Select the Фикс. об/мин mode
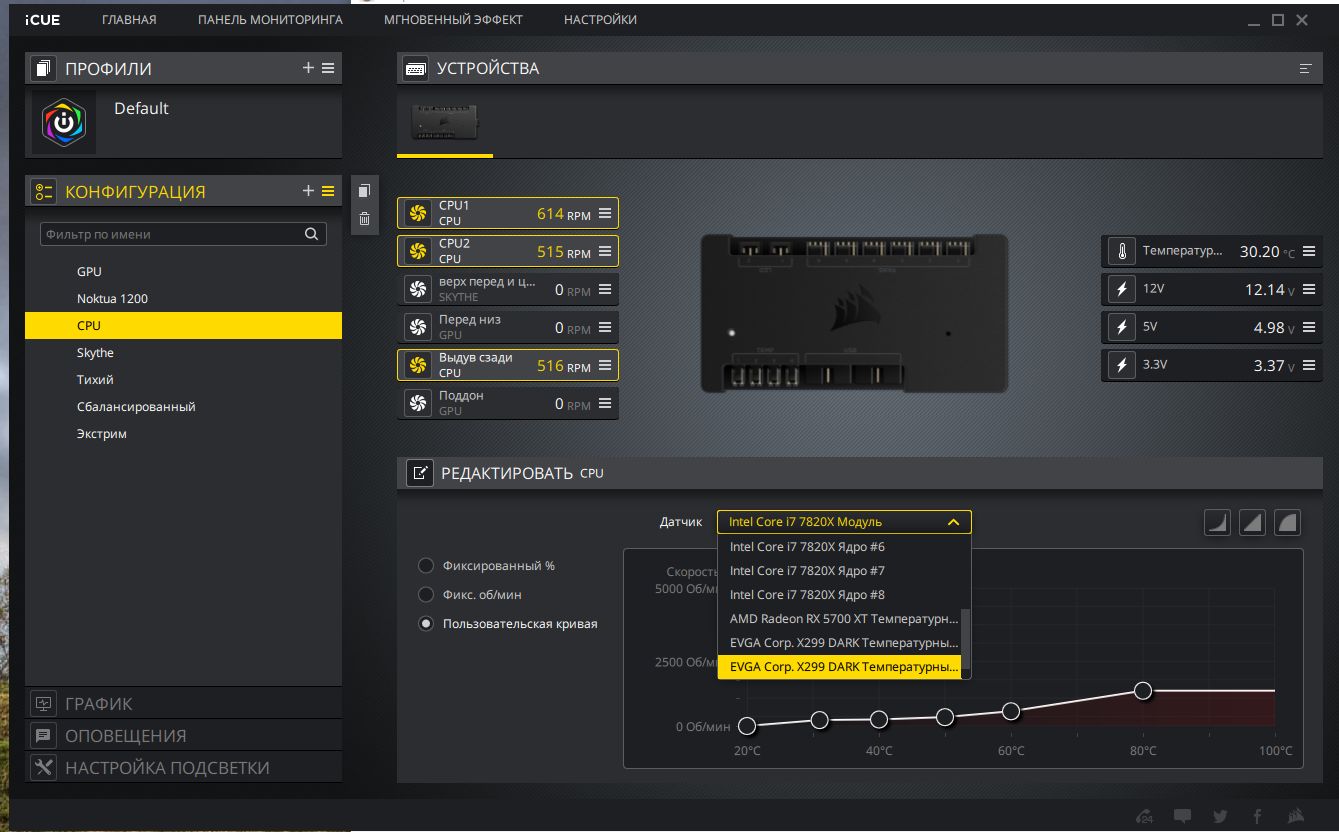 click(426, 595)
